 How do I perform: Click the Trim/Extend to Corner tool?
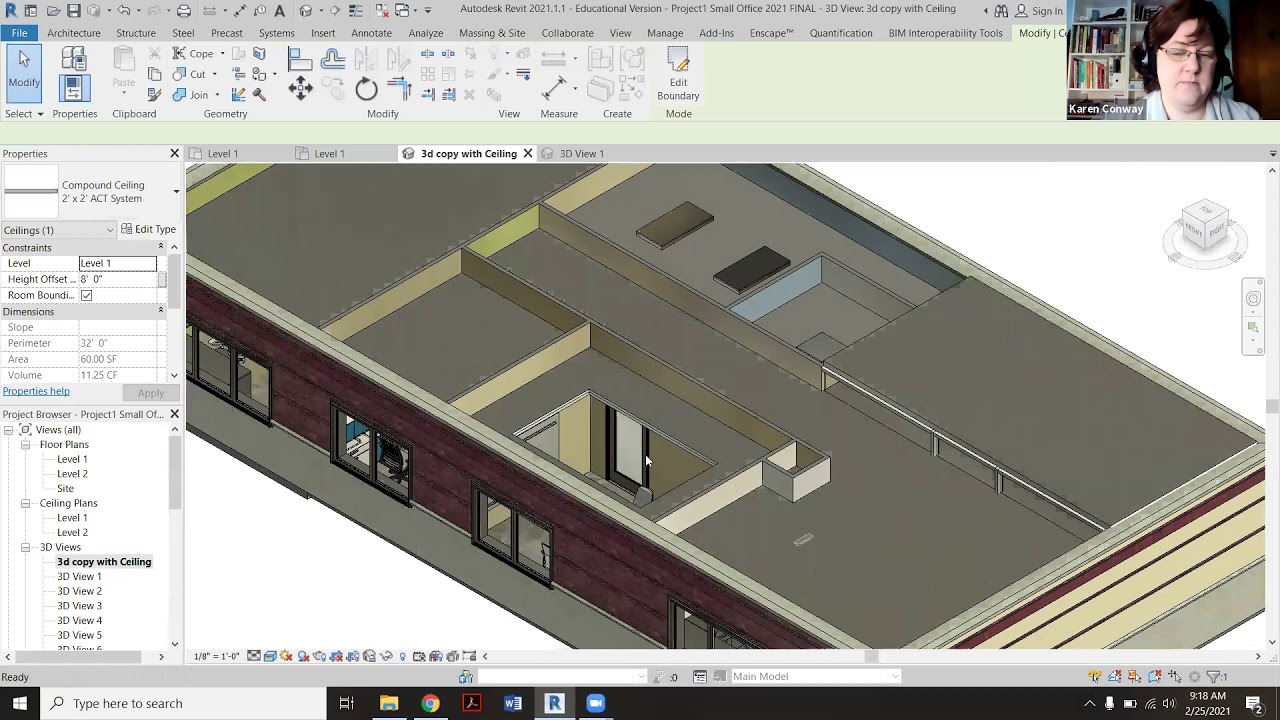(x=400, y=90)
